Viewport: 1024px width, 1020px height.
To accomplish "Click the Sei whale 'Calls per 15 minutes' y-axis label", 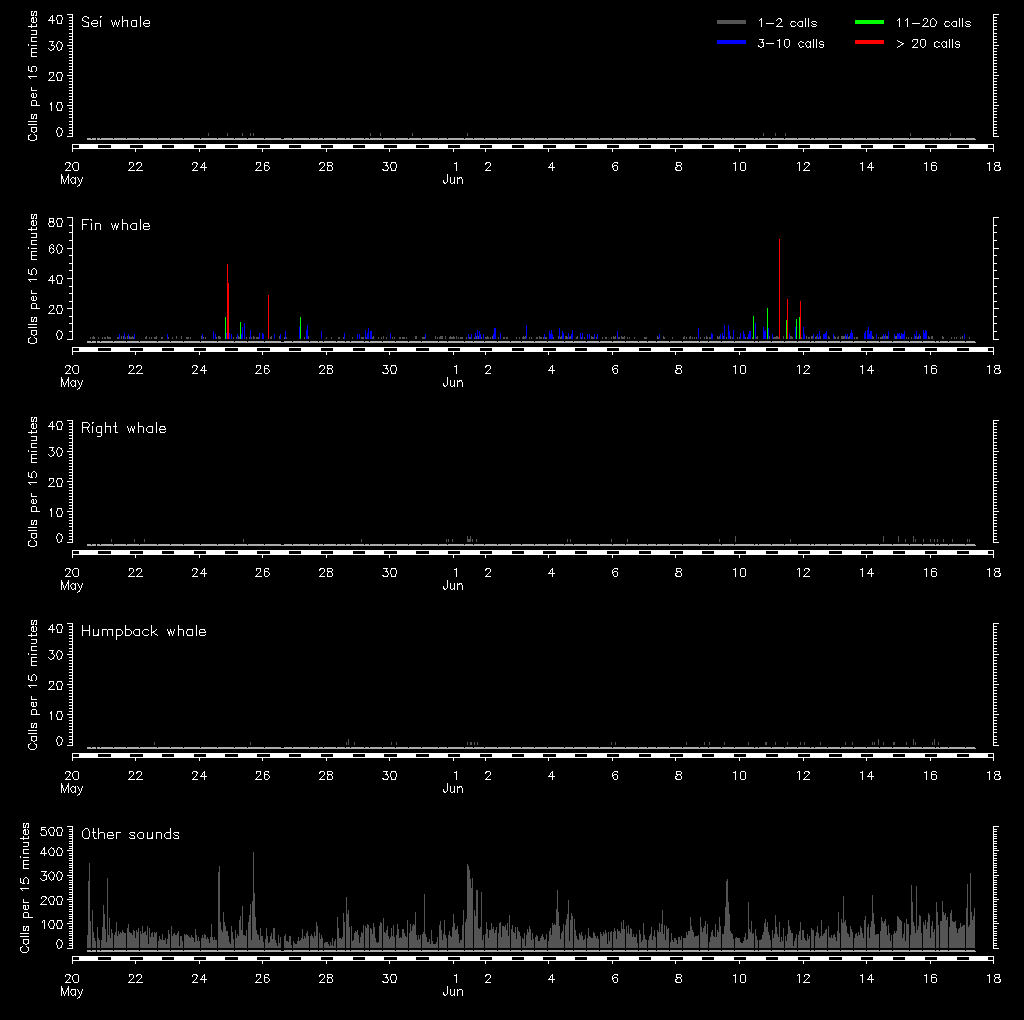I will (x=33, y=77).
